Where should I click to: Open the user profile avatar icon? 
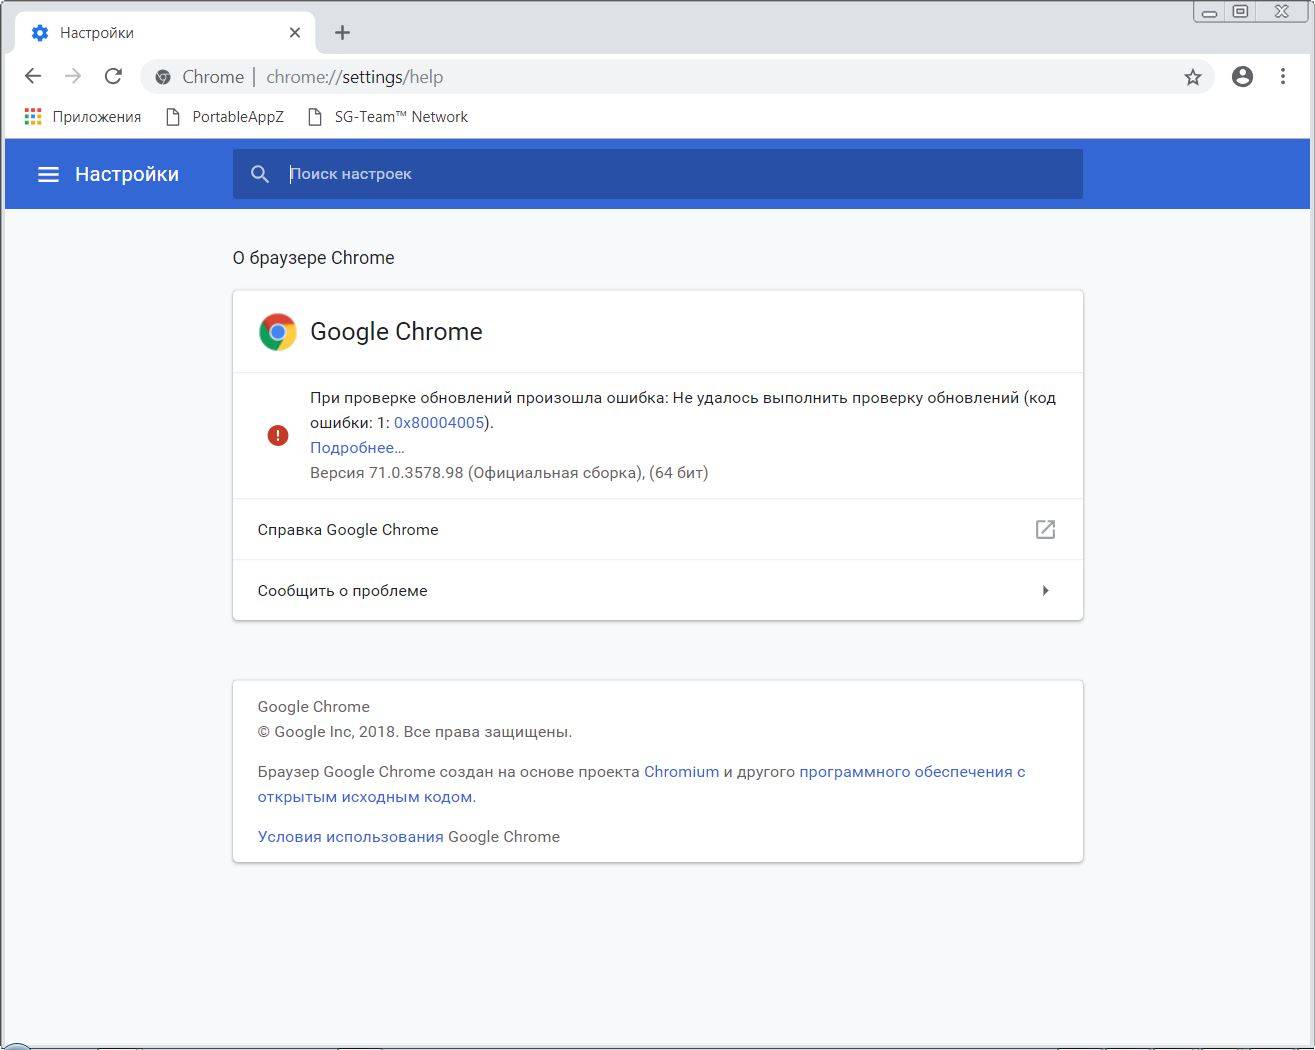(1242, 76)
